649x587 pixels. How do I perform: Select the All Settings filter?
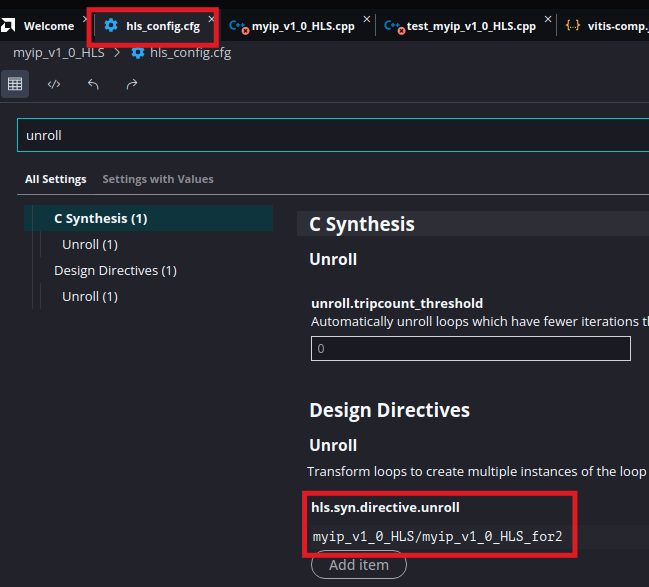(x=55, y=179)
